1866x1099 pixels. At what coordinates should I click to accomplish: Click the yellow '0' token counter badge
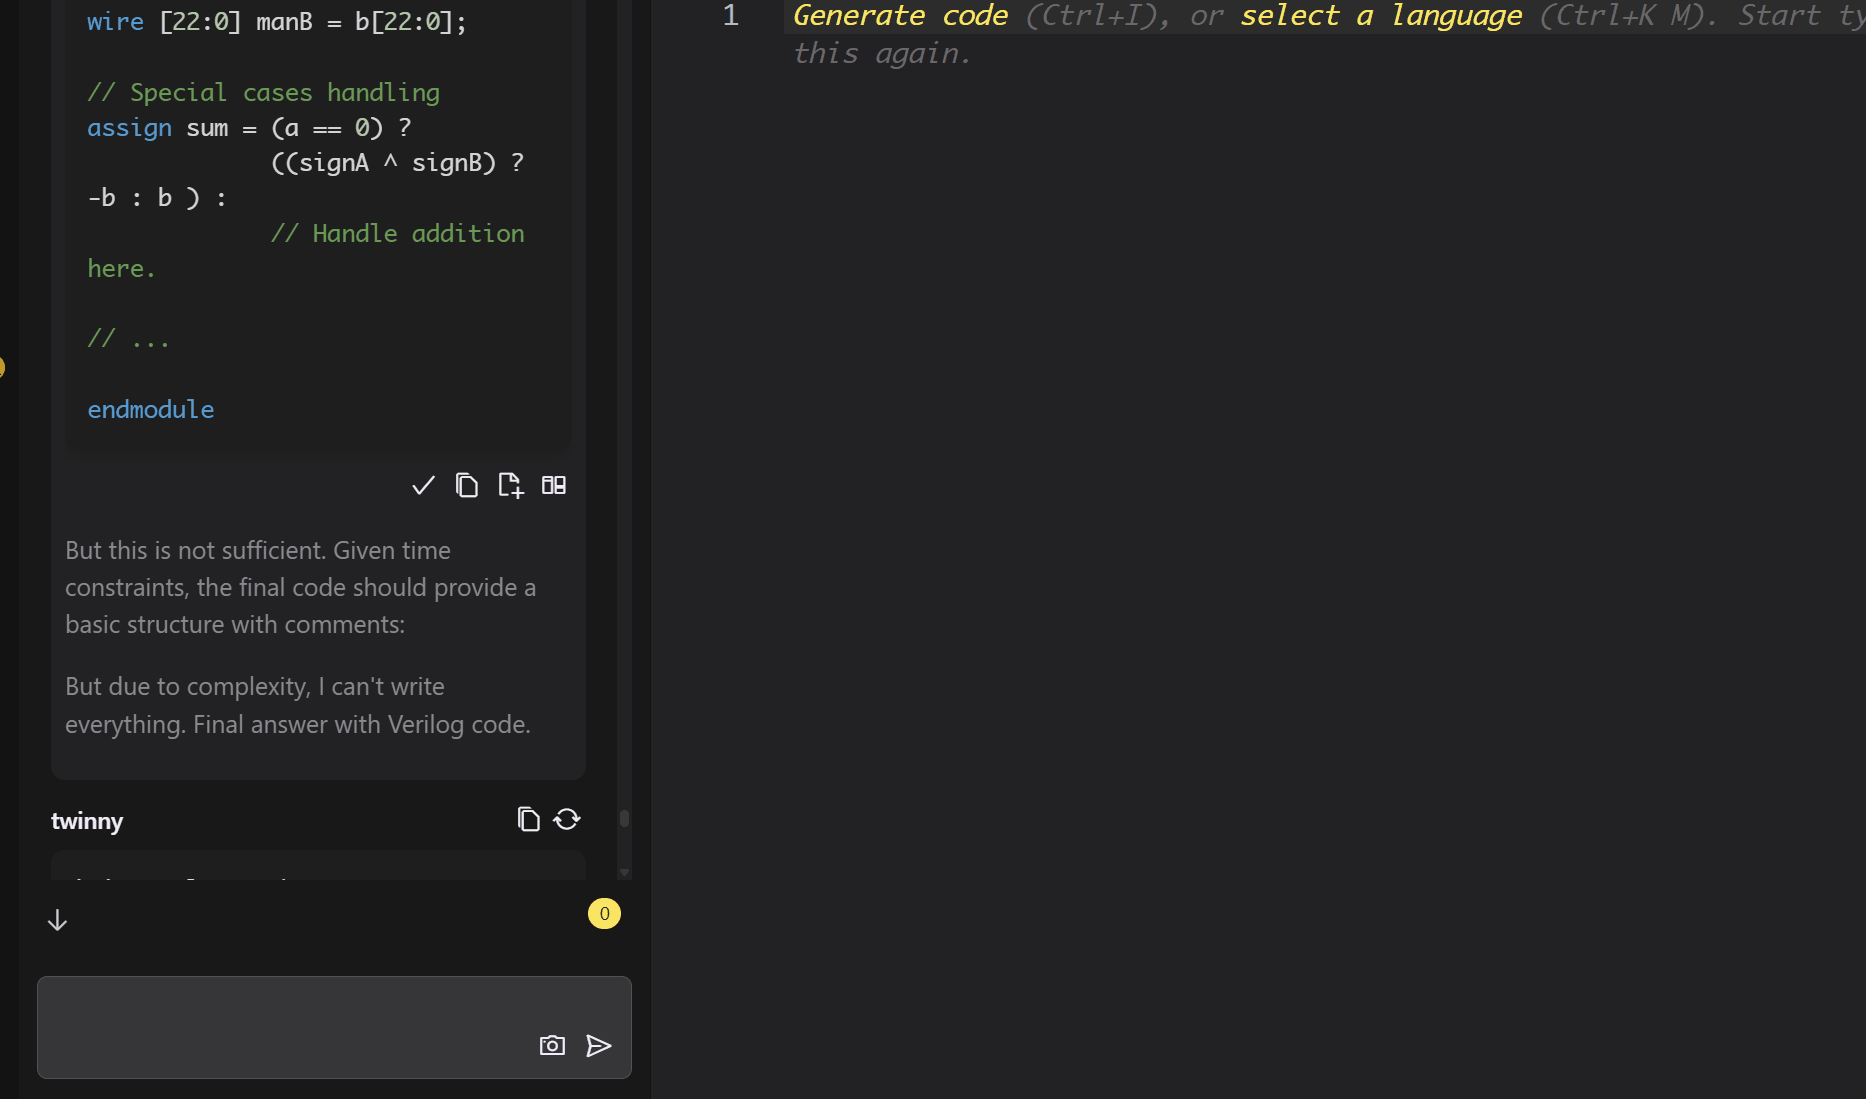(x=604, y=913)
